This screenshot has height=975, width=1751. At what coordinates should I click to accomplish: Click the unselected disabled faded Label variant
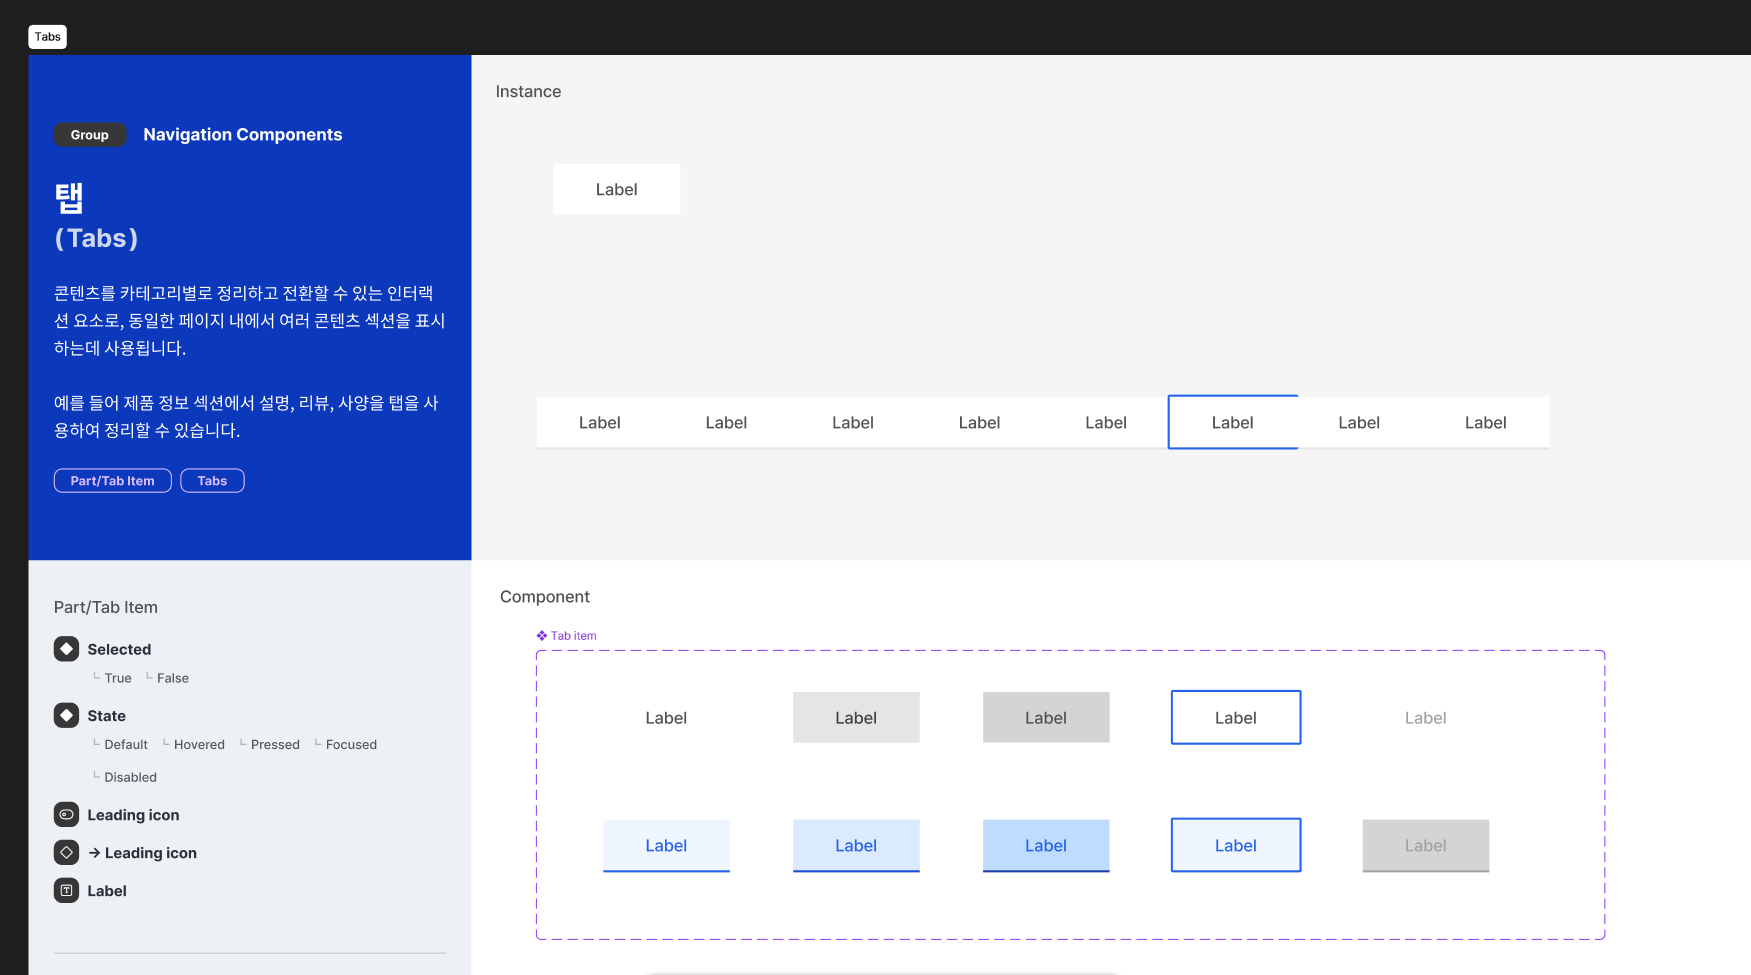point(1426,717)
